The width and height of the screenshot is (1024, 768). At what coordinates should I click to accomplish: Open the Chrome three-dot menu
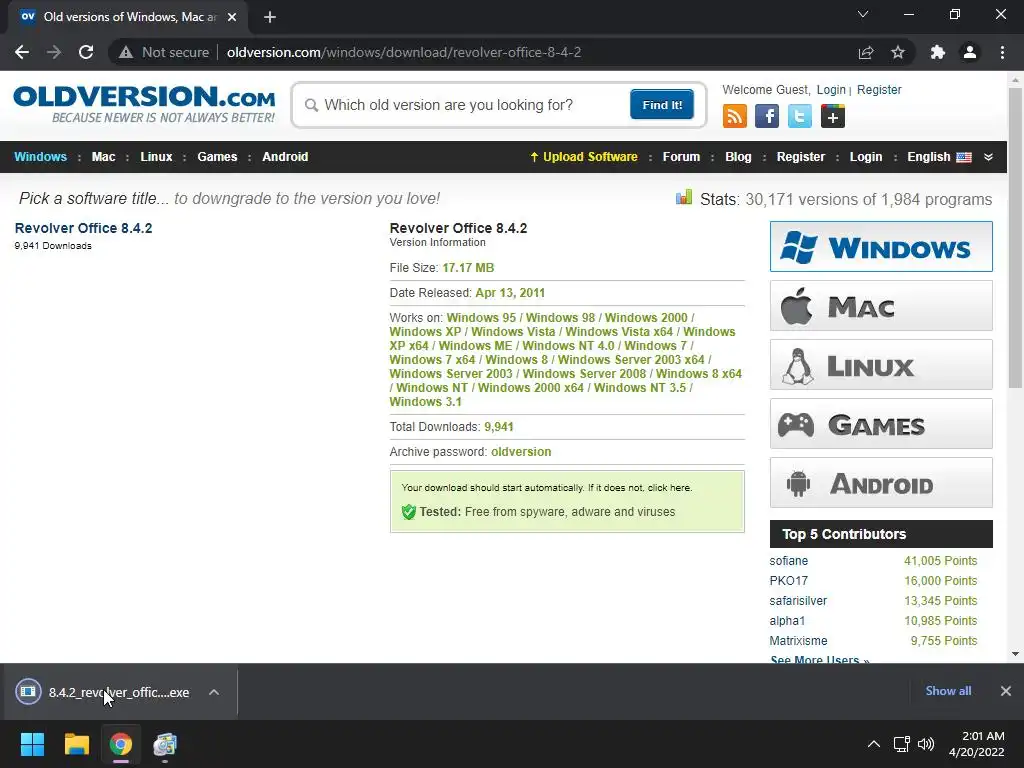1002,52
